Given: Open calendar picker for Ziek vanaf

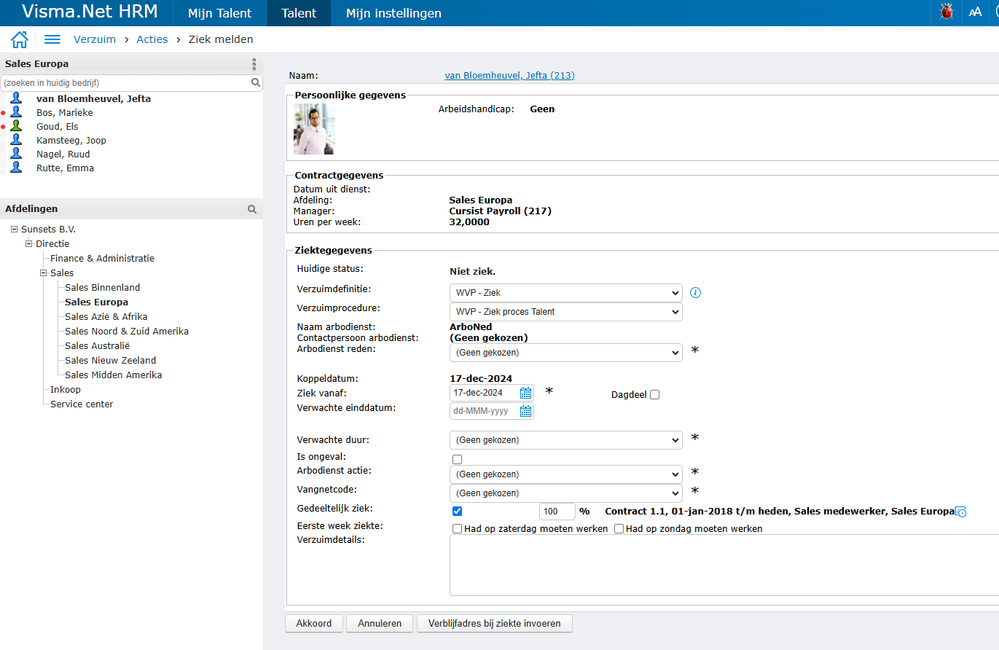Looking at the screenshot, I should click(526, 393).
